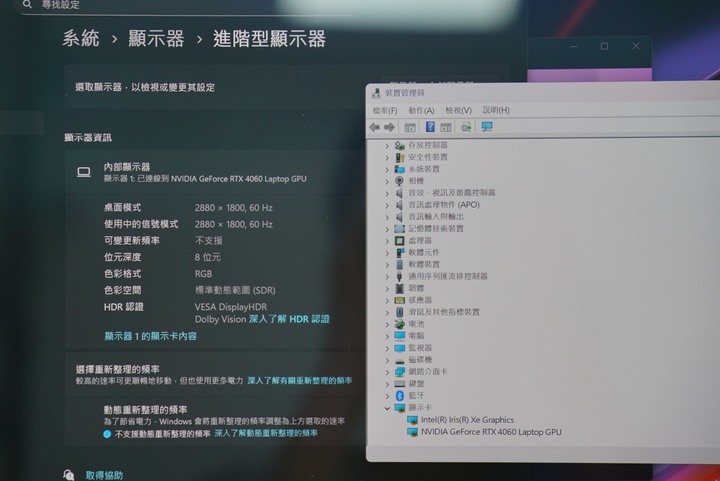Click the RGB color format value
Screen dimensions: 720x481
(203, 274)
